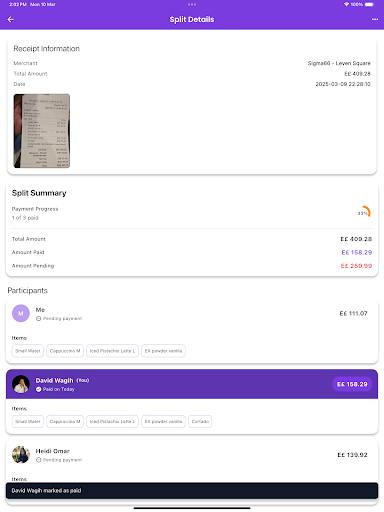Tap Iced Pistachio Latte L chip under David
Viewport: 384px width, 512px height.
[x=112, y=422]
